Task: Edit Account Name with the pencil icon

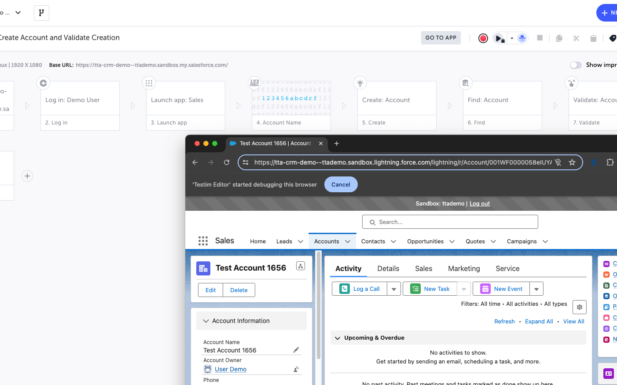Action: [x=296, y=350]
